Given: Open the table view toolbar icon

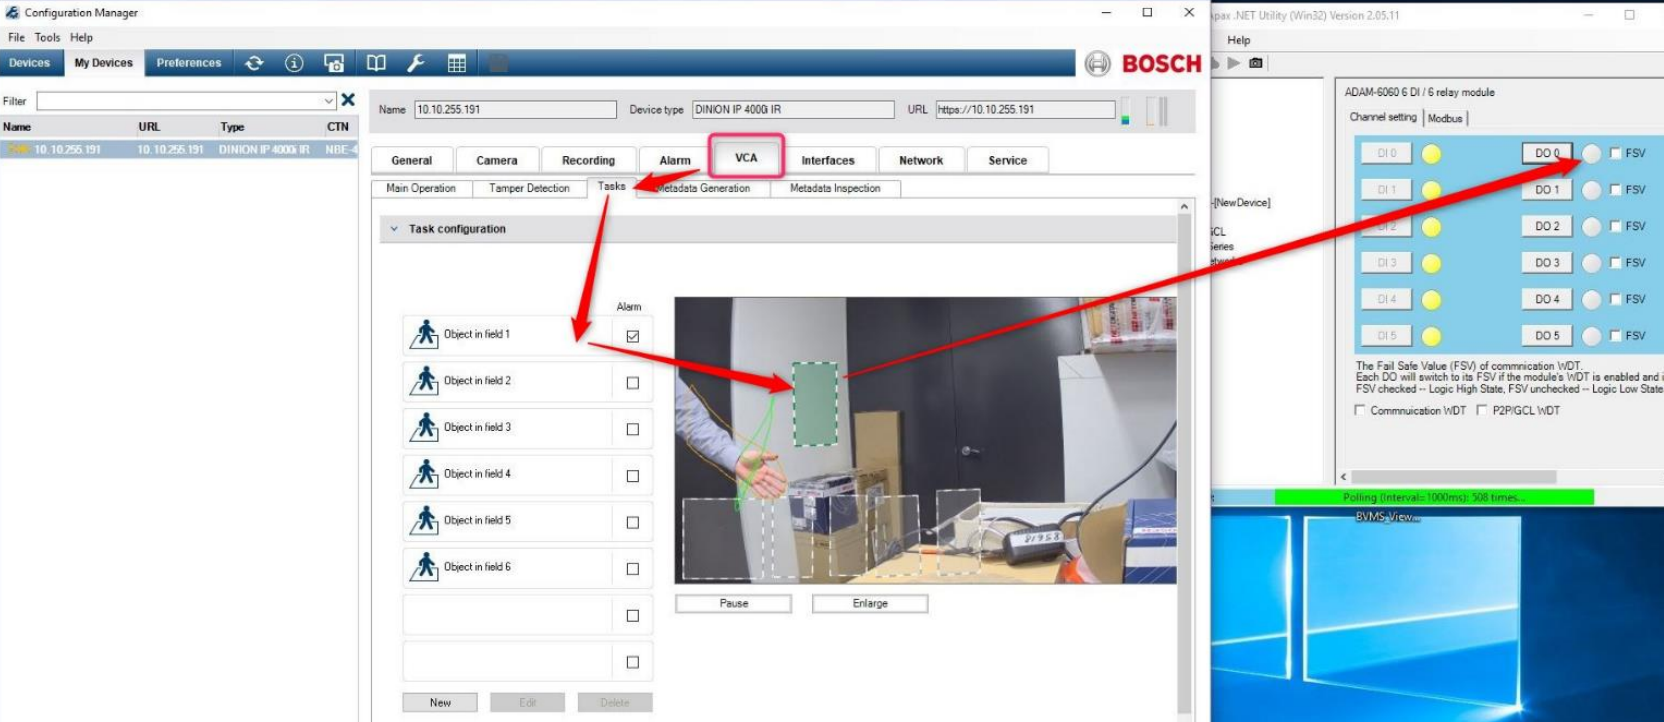Looking at the screenshot, I should tap(457, 63).
